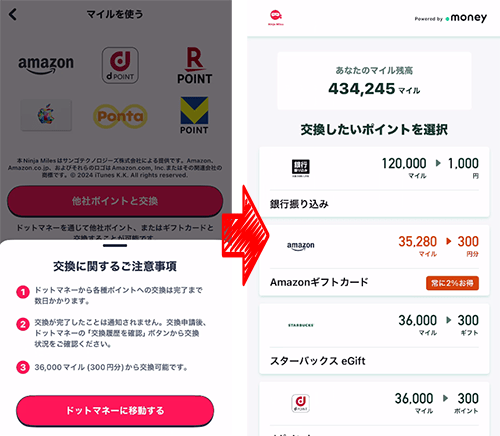Select the Ponta points icon
The width and height of the screenshot is (500, 436).
click(120, 116)
